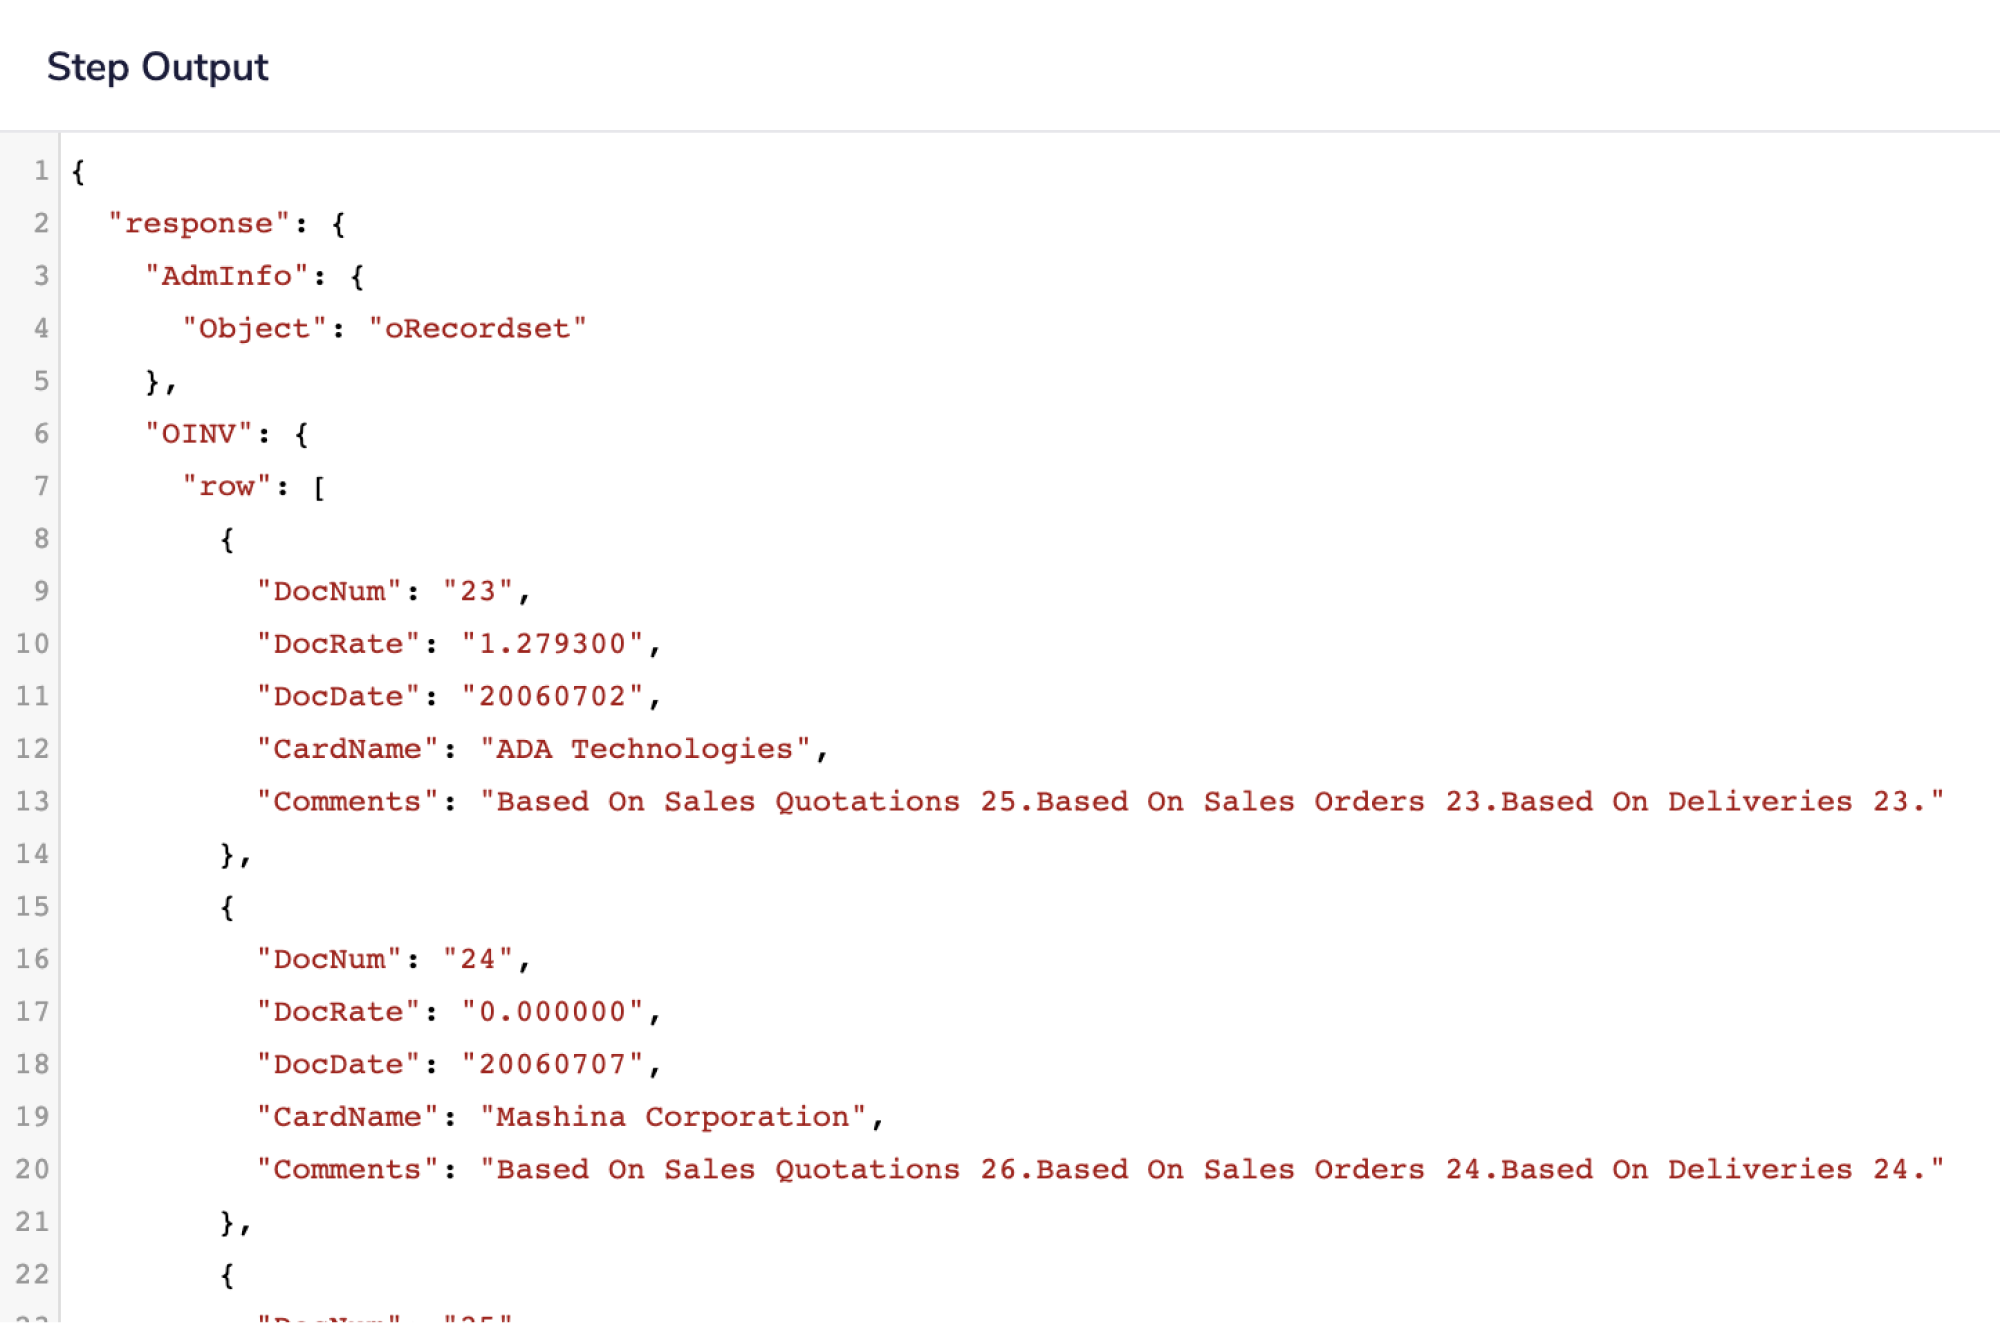Click the Comments text on line 20
The image size is (2000, 1339).
click(1211, 1169)
